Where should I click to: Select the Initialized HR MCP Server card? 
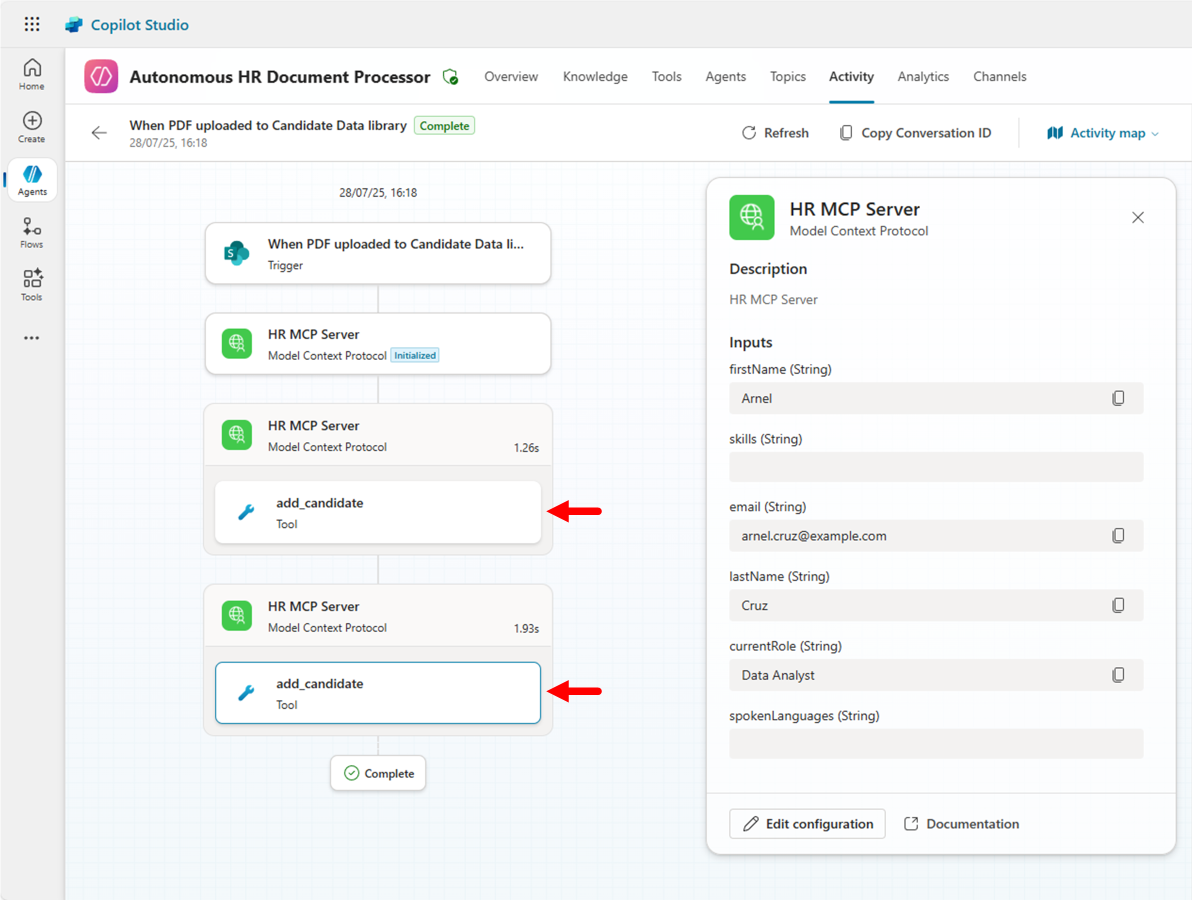click(378, 344)
